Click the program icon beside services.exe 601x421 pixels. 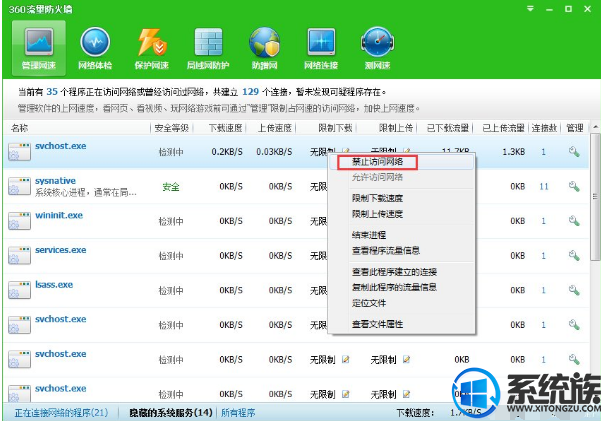point(19,255)
